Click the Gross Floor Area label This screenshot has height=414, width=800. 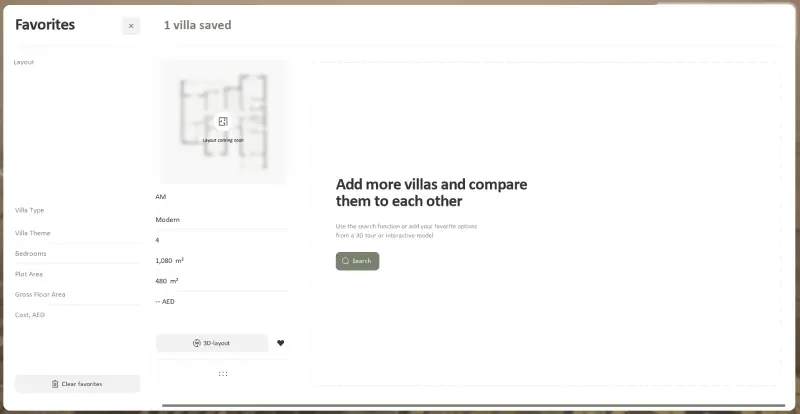pyautogui.click(x=40, y=294)
